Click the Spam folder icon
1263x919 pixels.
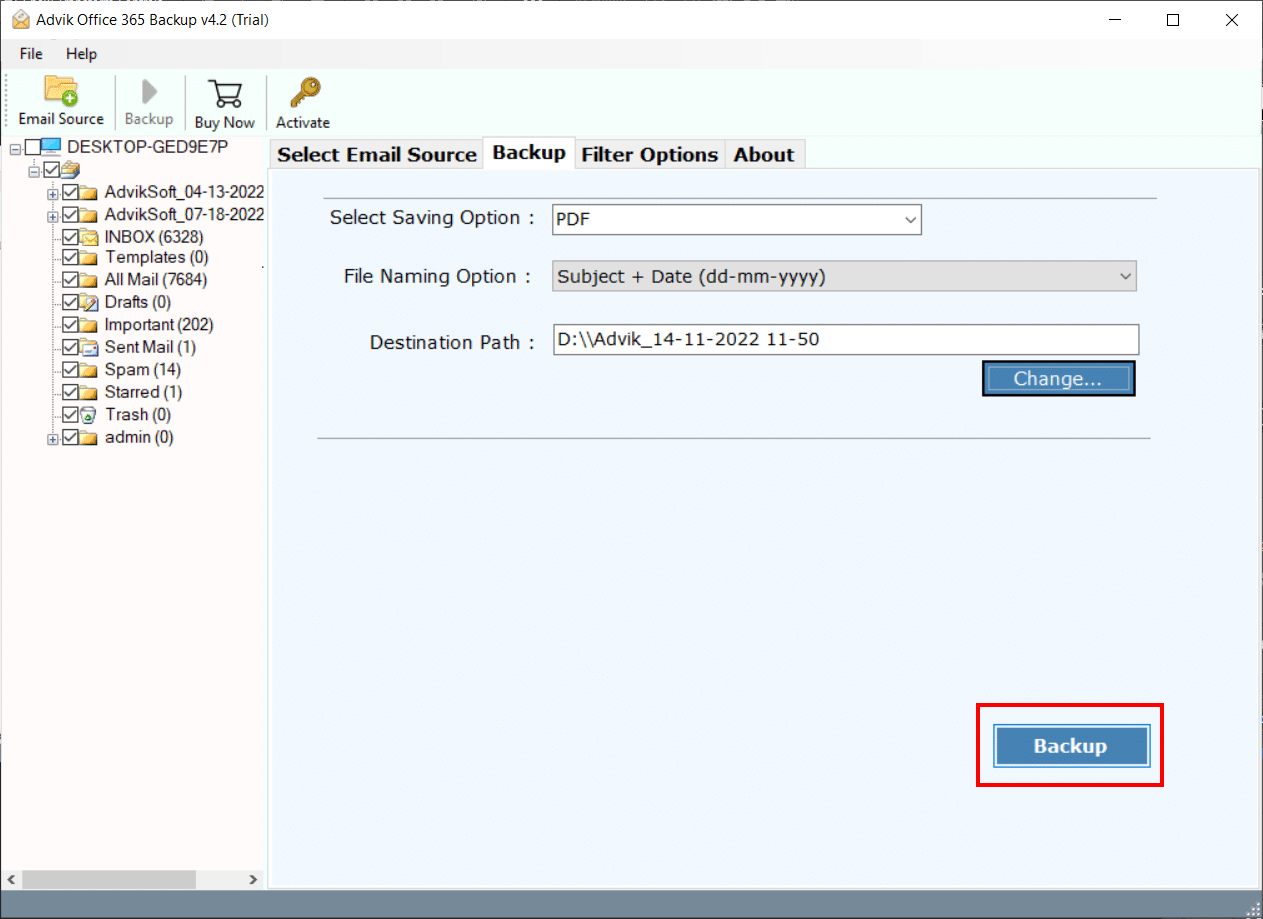click(89, 370)
